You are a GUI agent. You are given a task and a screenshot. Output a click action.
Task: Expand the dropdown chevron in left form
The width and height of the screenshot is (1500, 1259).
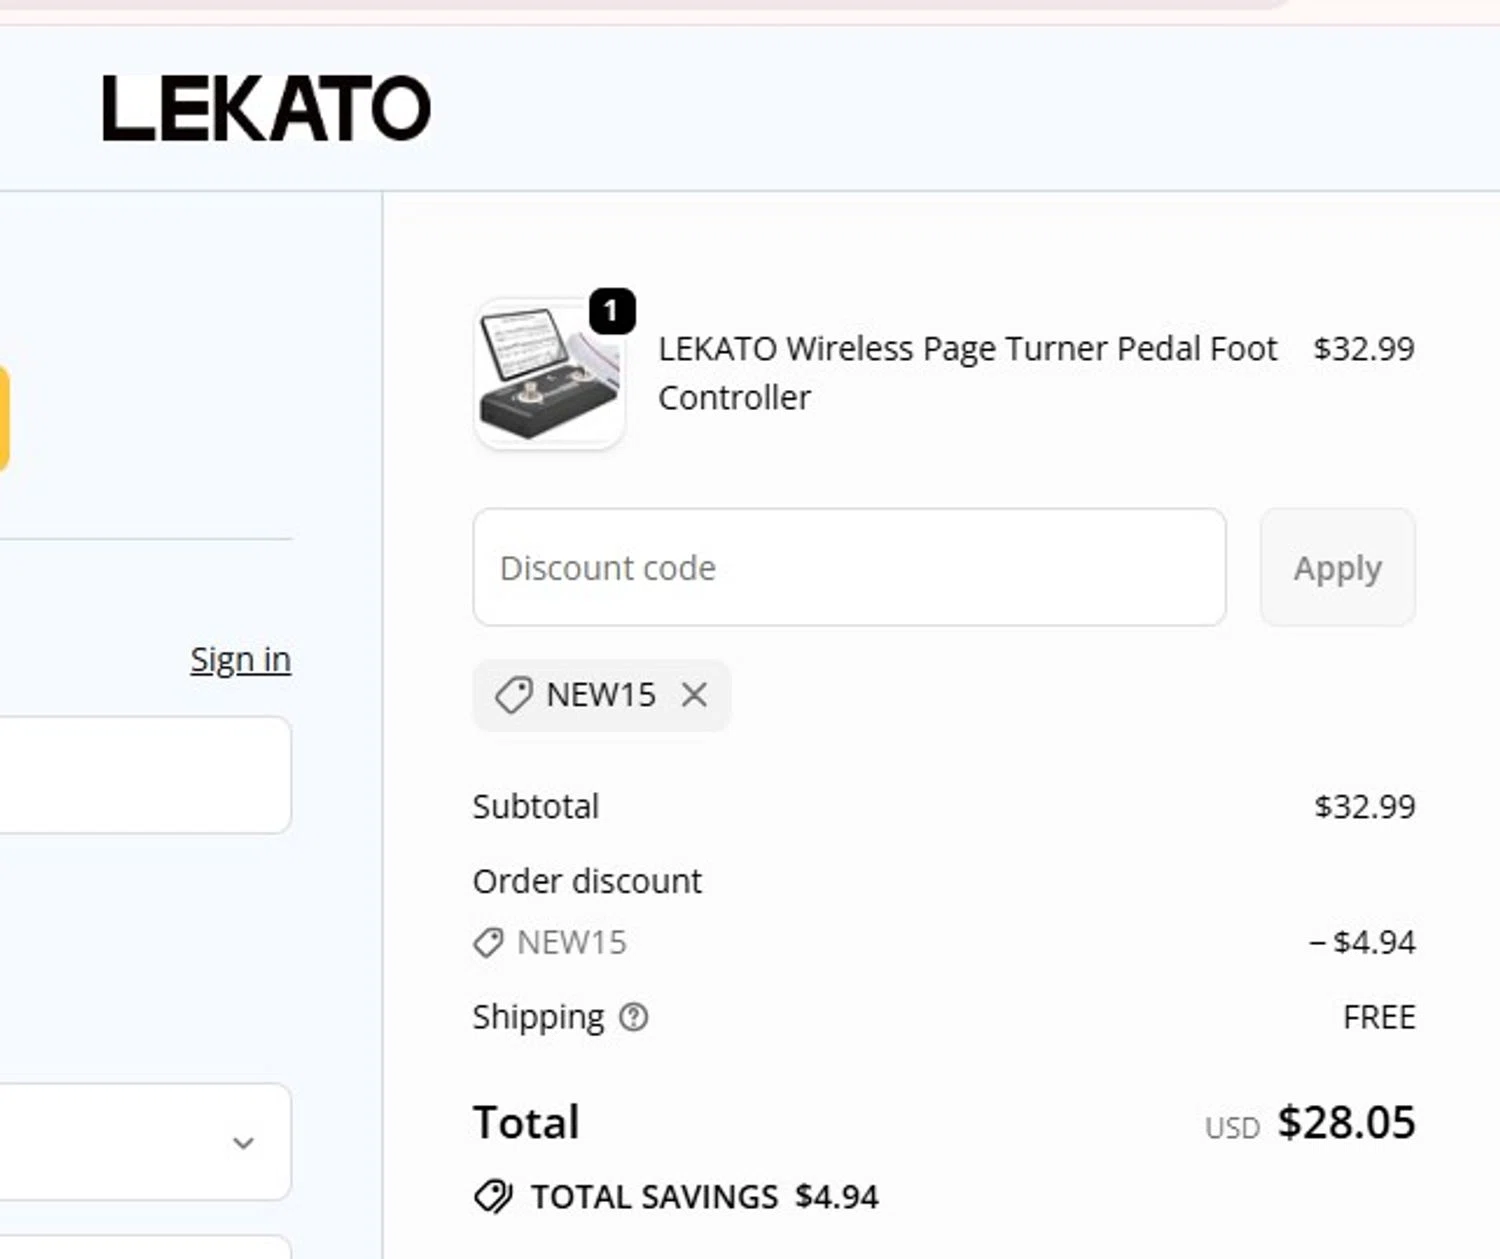click(243, 1142)
